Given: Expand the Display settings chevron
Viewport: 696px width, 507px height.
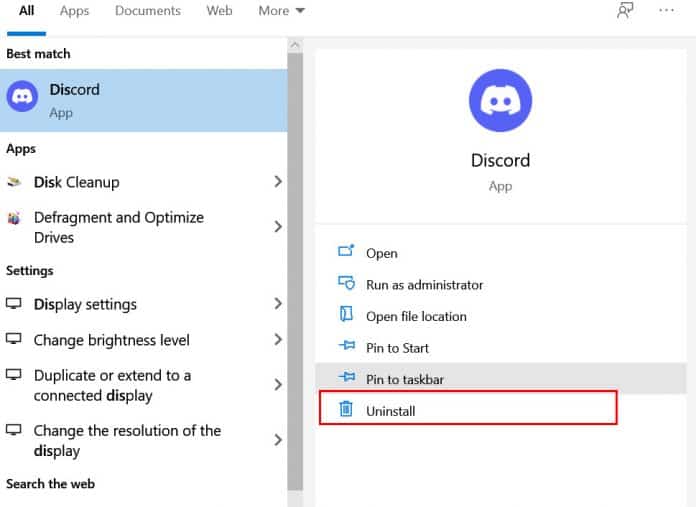Looking at the screenshot, I should [277, 304].
